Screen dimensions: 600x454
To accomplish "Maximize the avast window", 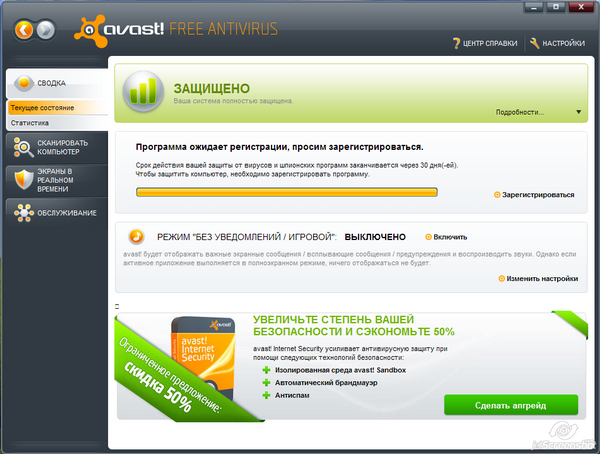I will [556, 7].
